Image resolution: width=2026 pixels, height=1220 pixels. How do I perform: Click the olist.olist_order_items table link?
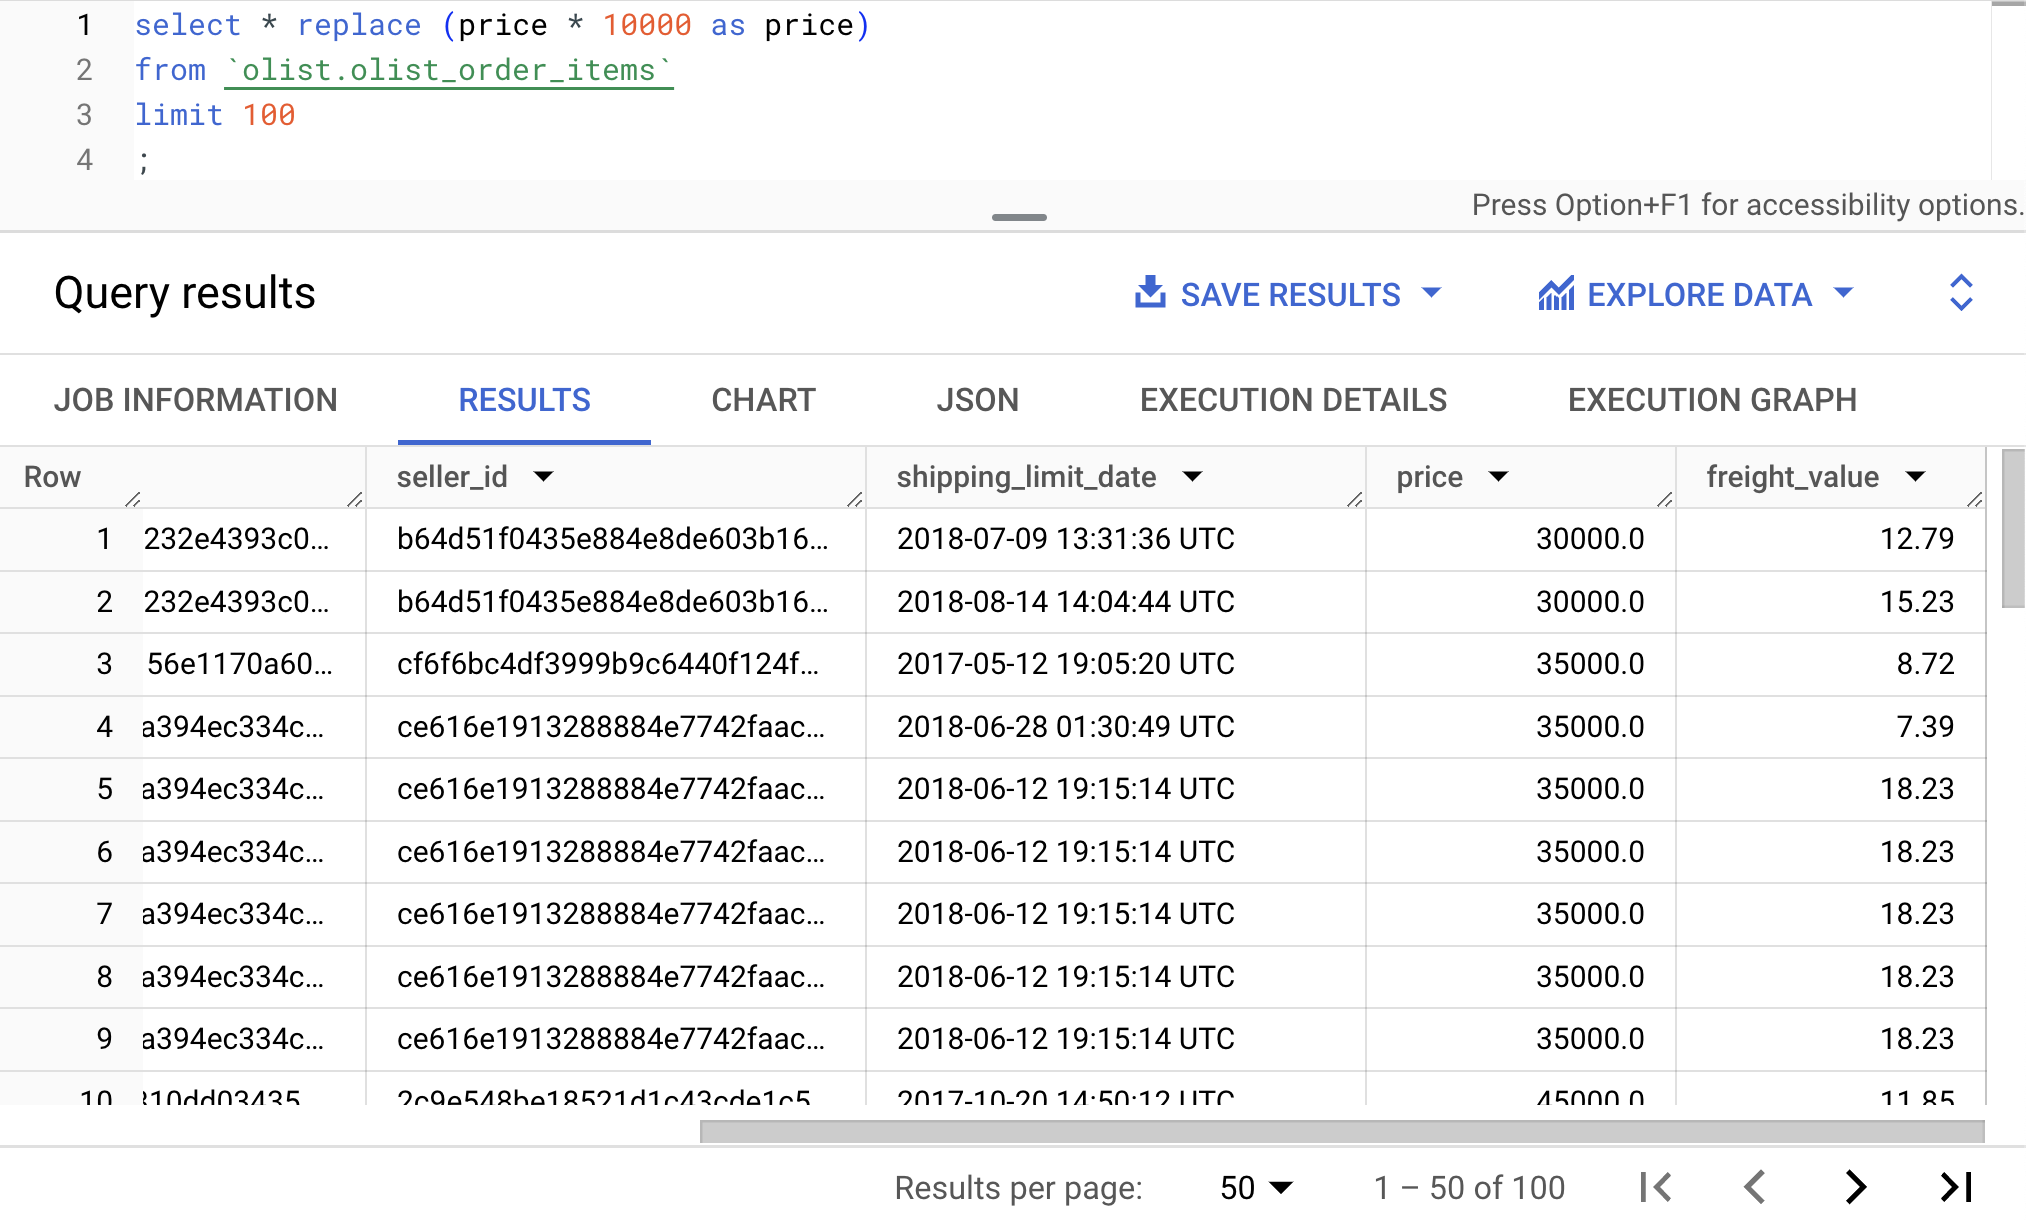point(448,70)
